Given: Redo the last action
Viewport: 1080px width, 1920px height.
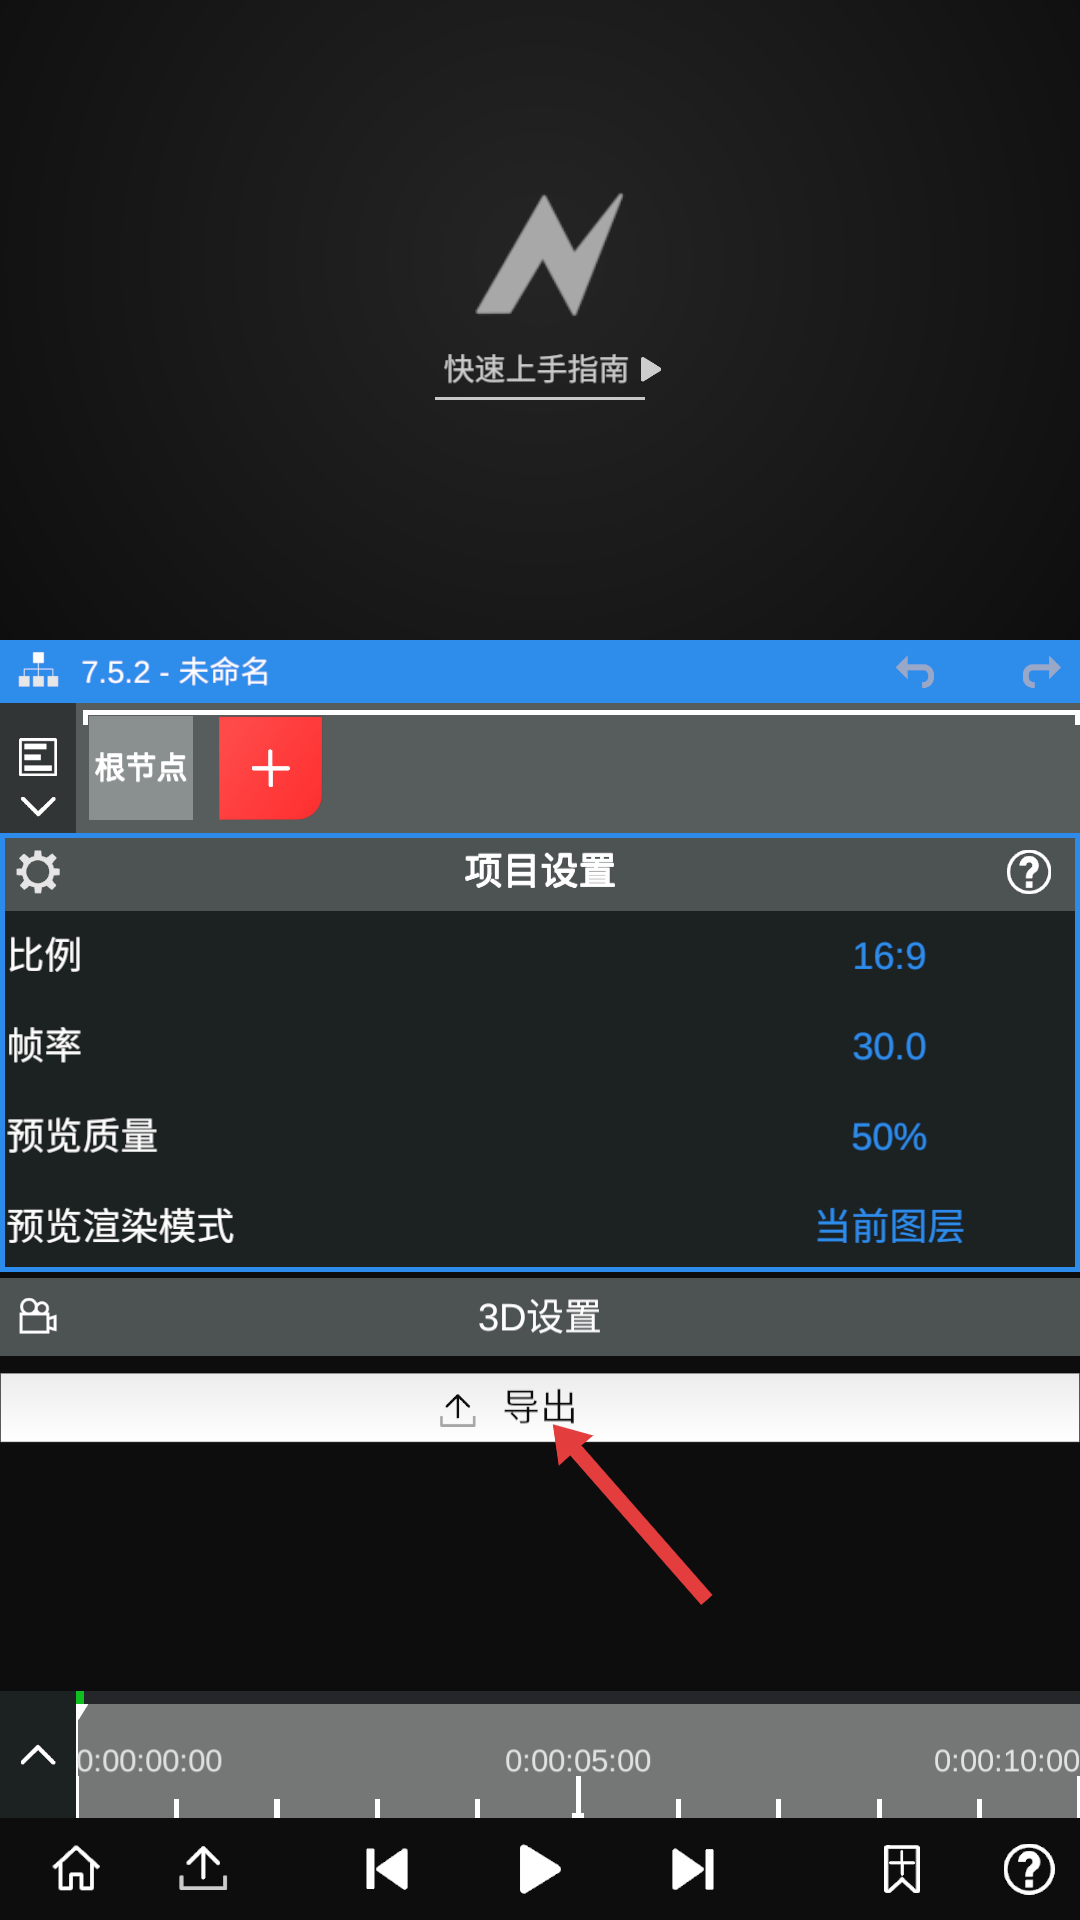Looking at the screenshot, I should (1041, 672).
